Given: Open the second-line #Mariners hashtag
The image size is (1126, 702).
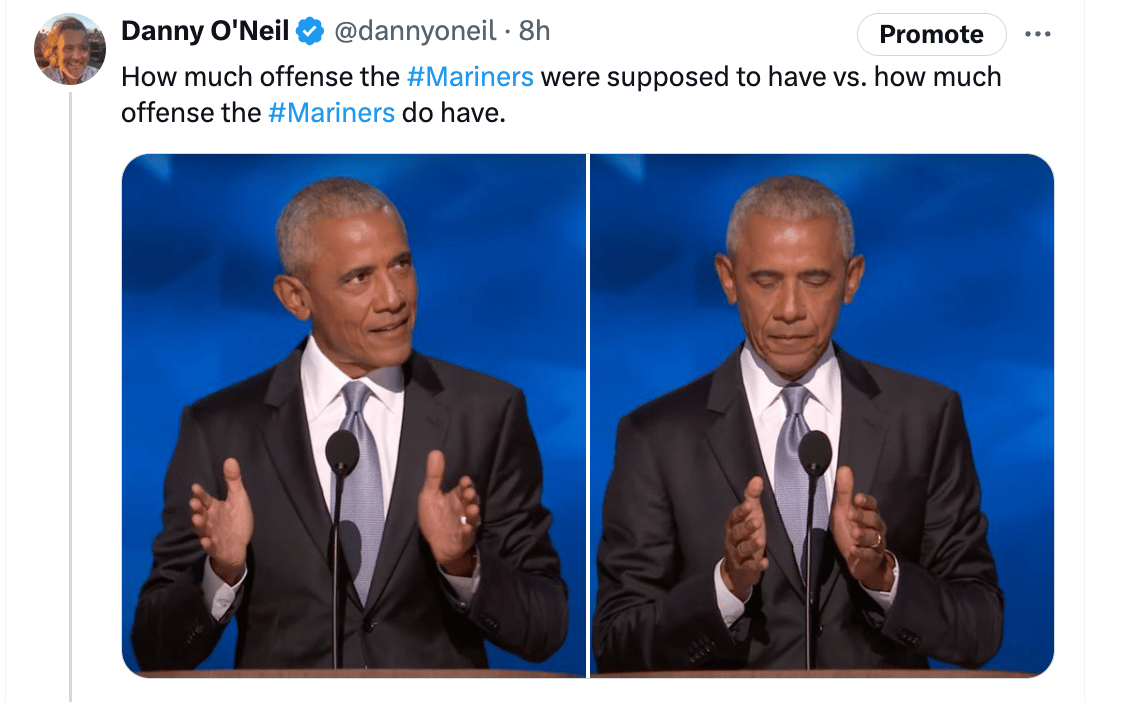Looking at the screenshot, I should tap(331, 113).
